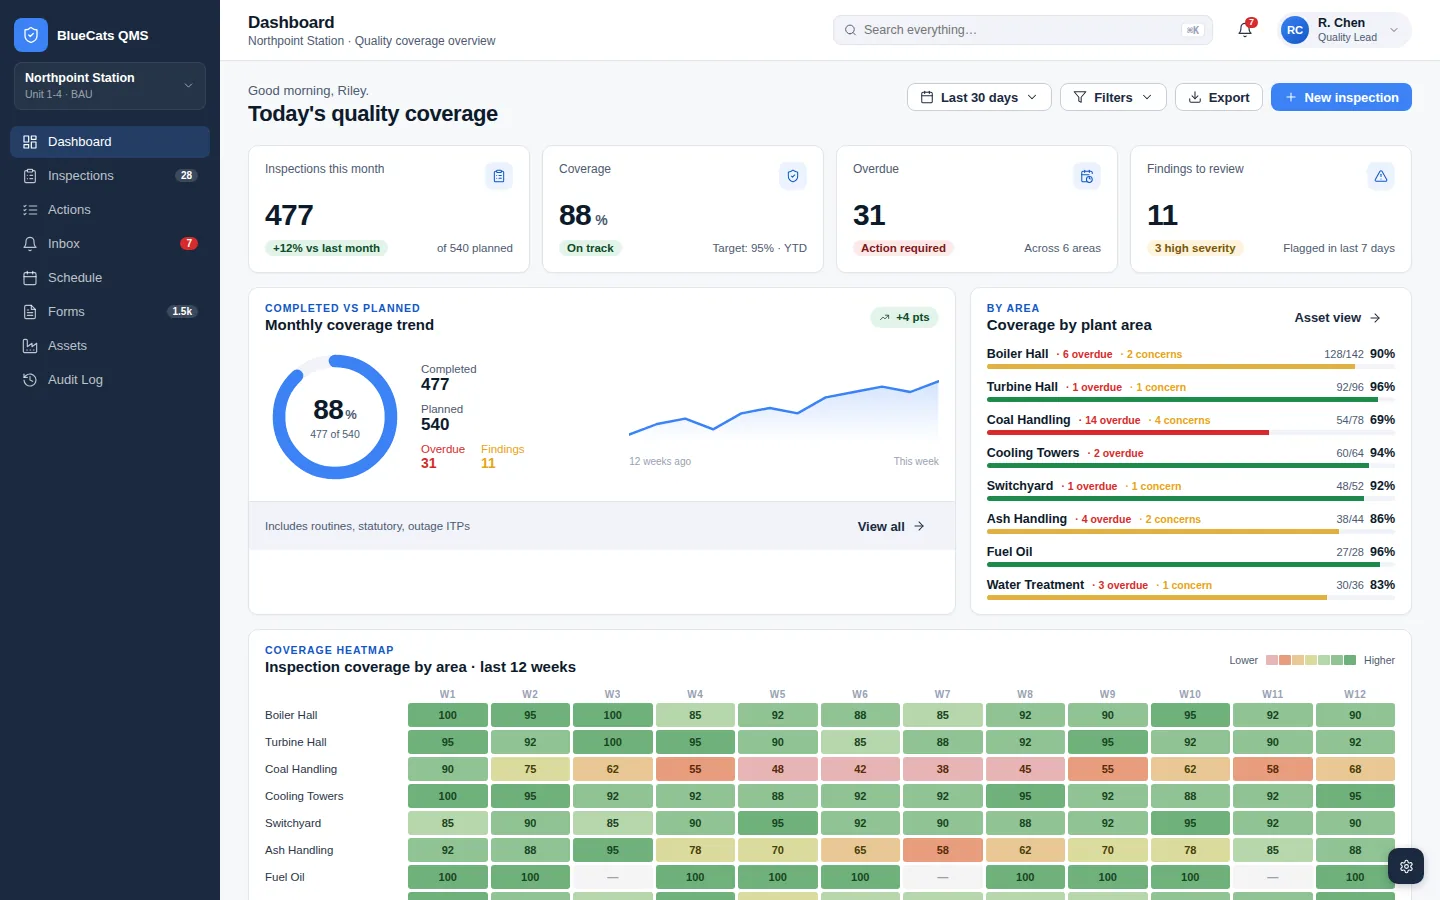The image size is (1440, 900).
Task: Click Ash Handling W7 heatmap cell 58
Action: click(942, 850)
